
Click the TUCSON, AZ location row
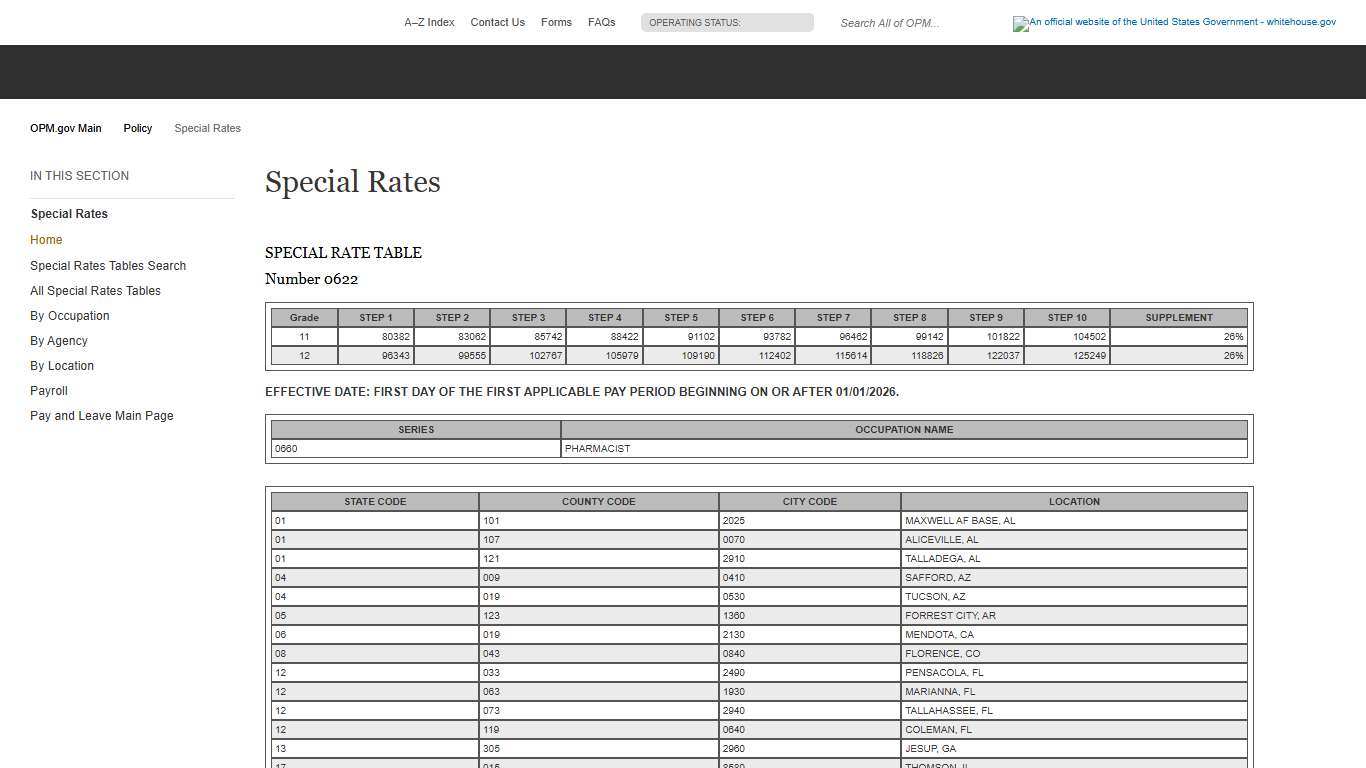point(1074,596)
